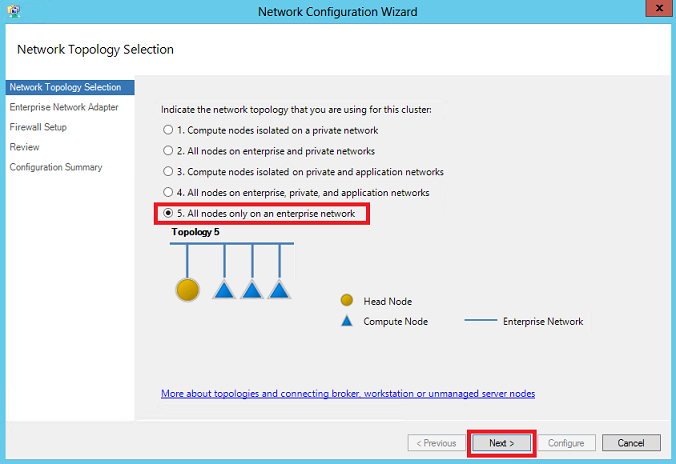Open the Network Topology Selection step
Screen dimensions: 676x464
(x=70, y=87)
